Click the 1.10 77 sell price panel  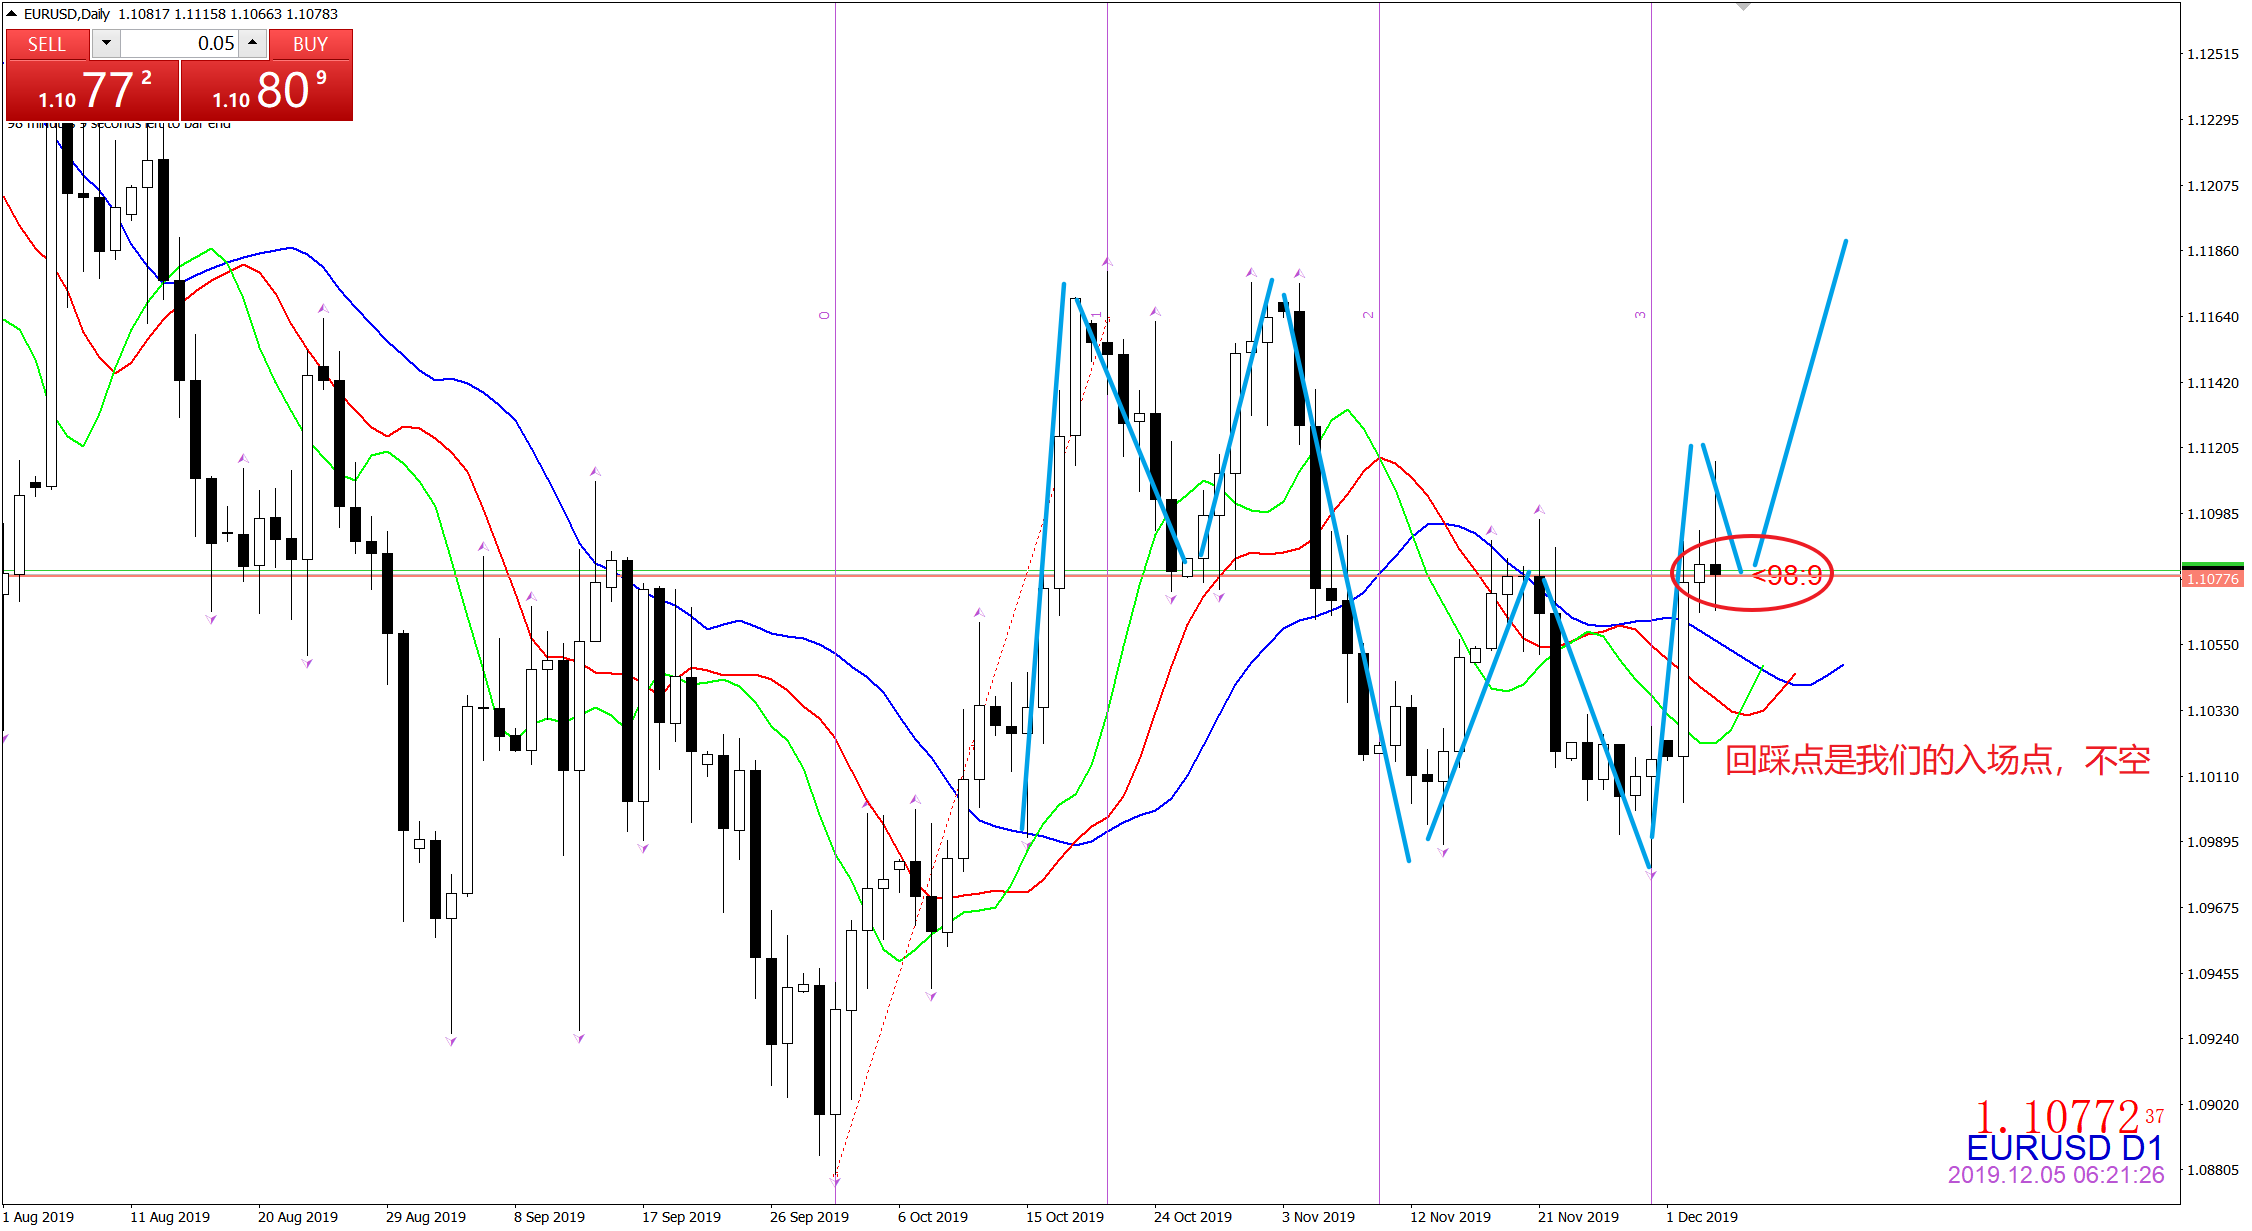click(93, 90)
